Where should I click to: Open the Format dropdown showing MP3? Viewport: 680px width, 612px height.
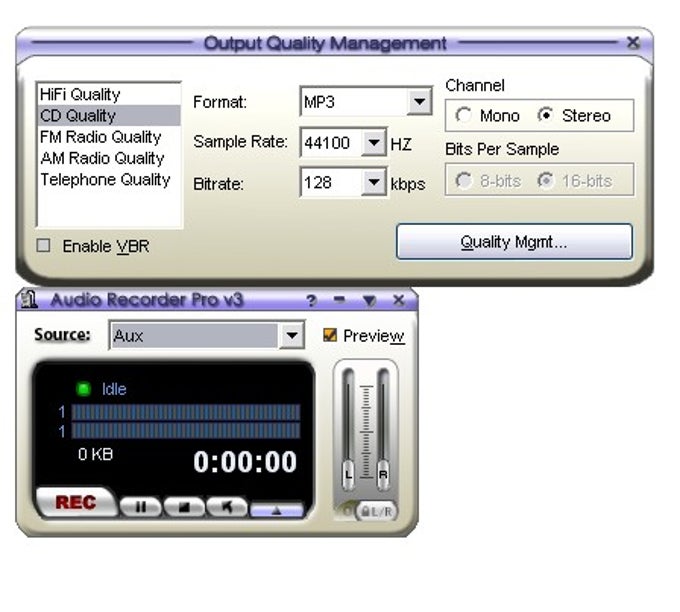coord(419,102)
